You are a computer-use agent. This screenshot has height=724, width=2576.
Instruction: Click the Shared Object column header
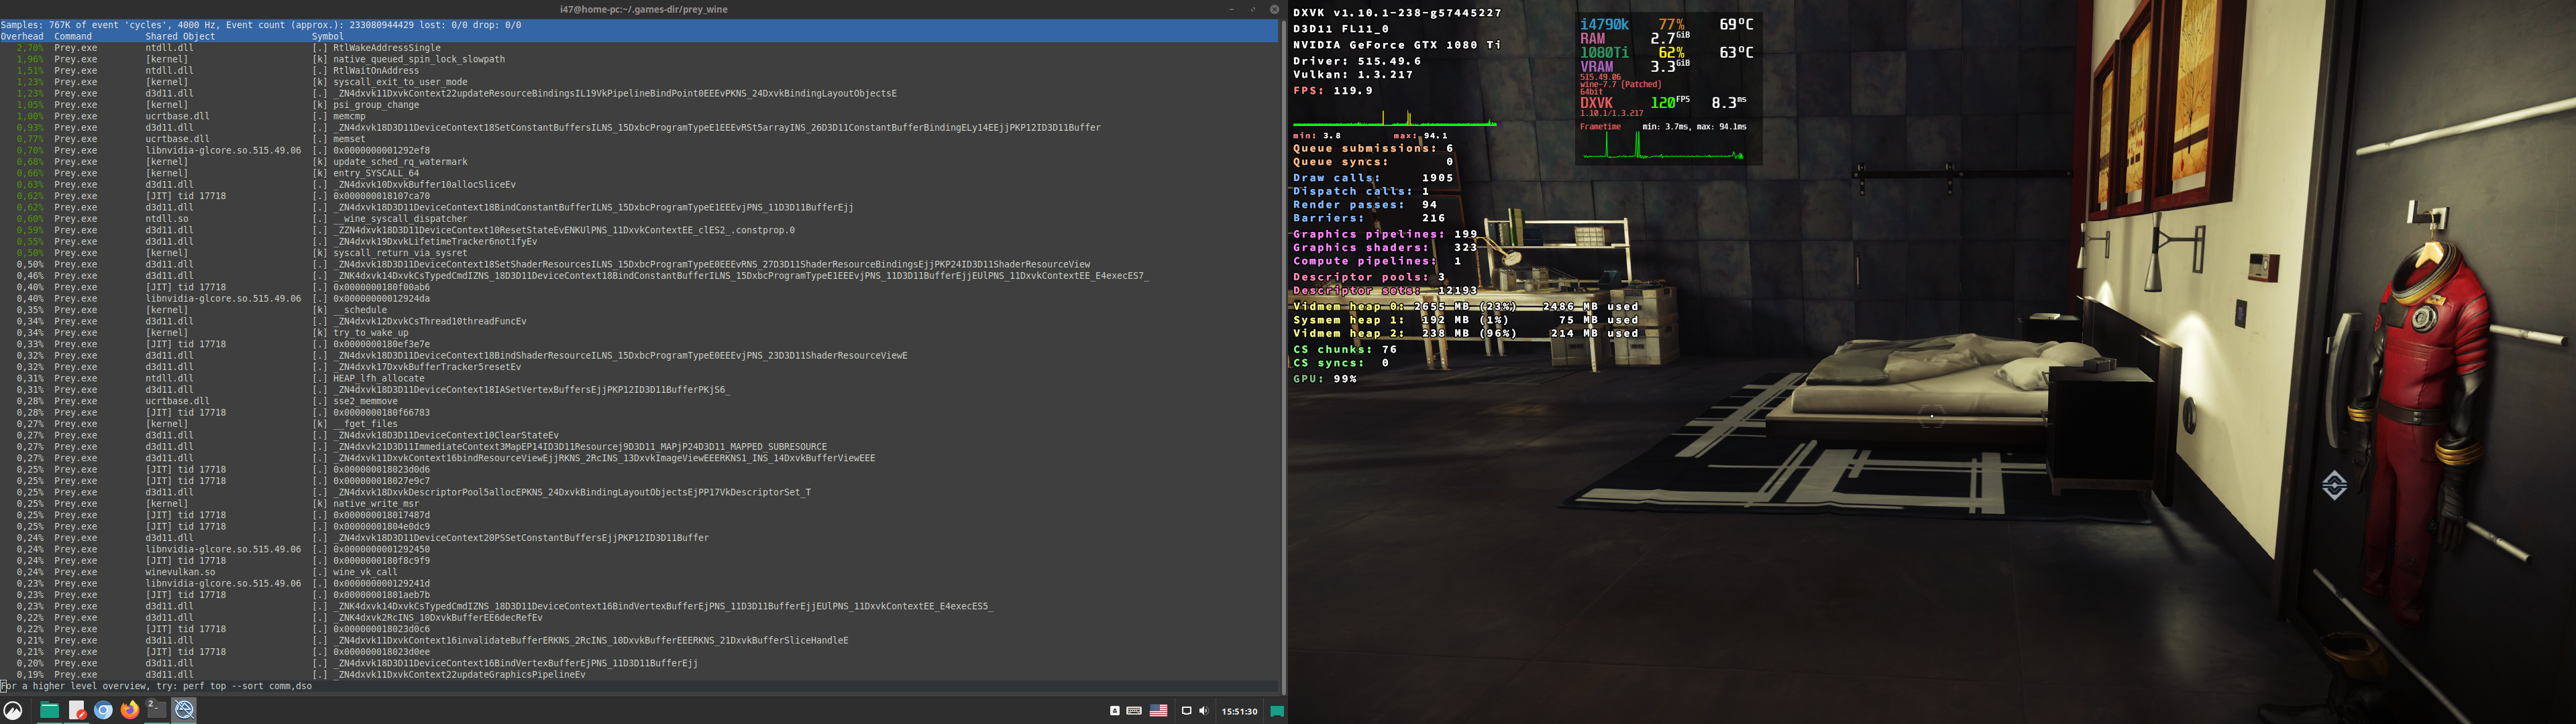point(180,36)
